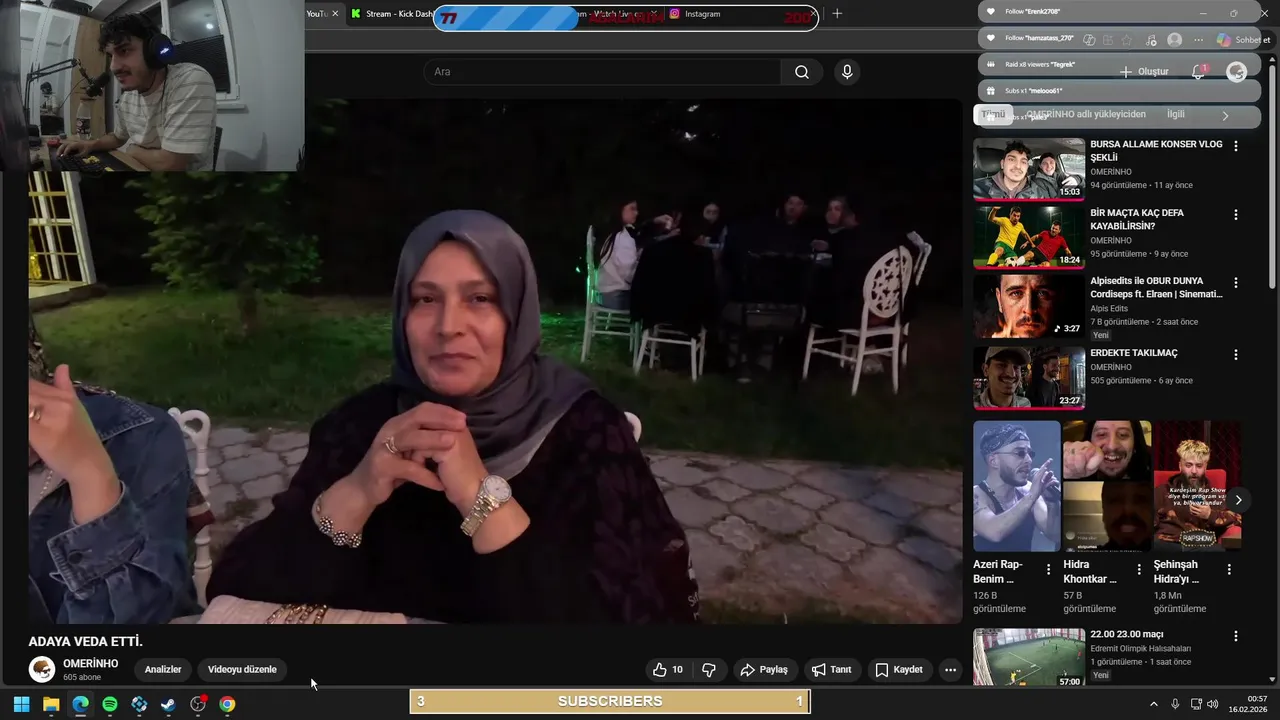Open options for Şehinşah Hidra'yı short
This screenshot has width=1280, height=720.
tap(1230, 569)
